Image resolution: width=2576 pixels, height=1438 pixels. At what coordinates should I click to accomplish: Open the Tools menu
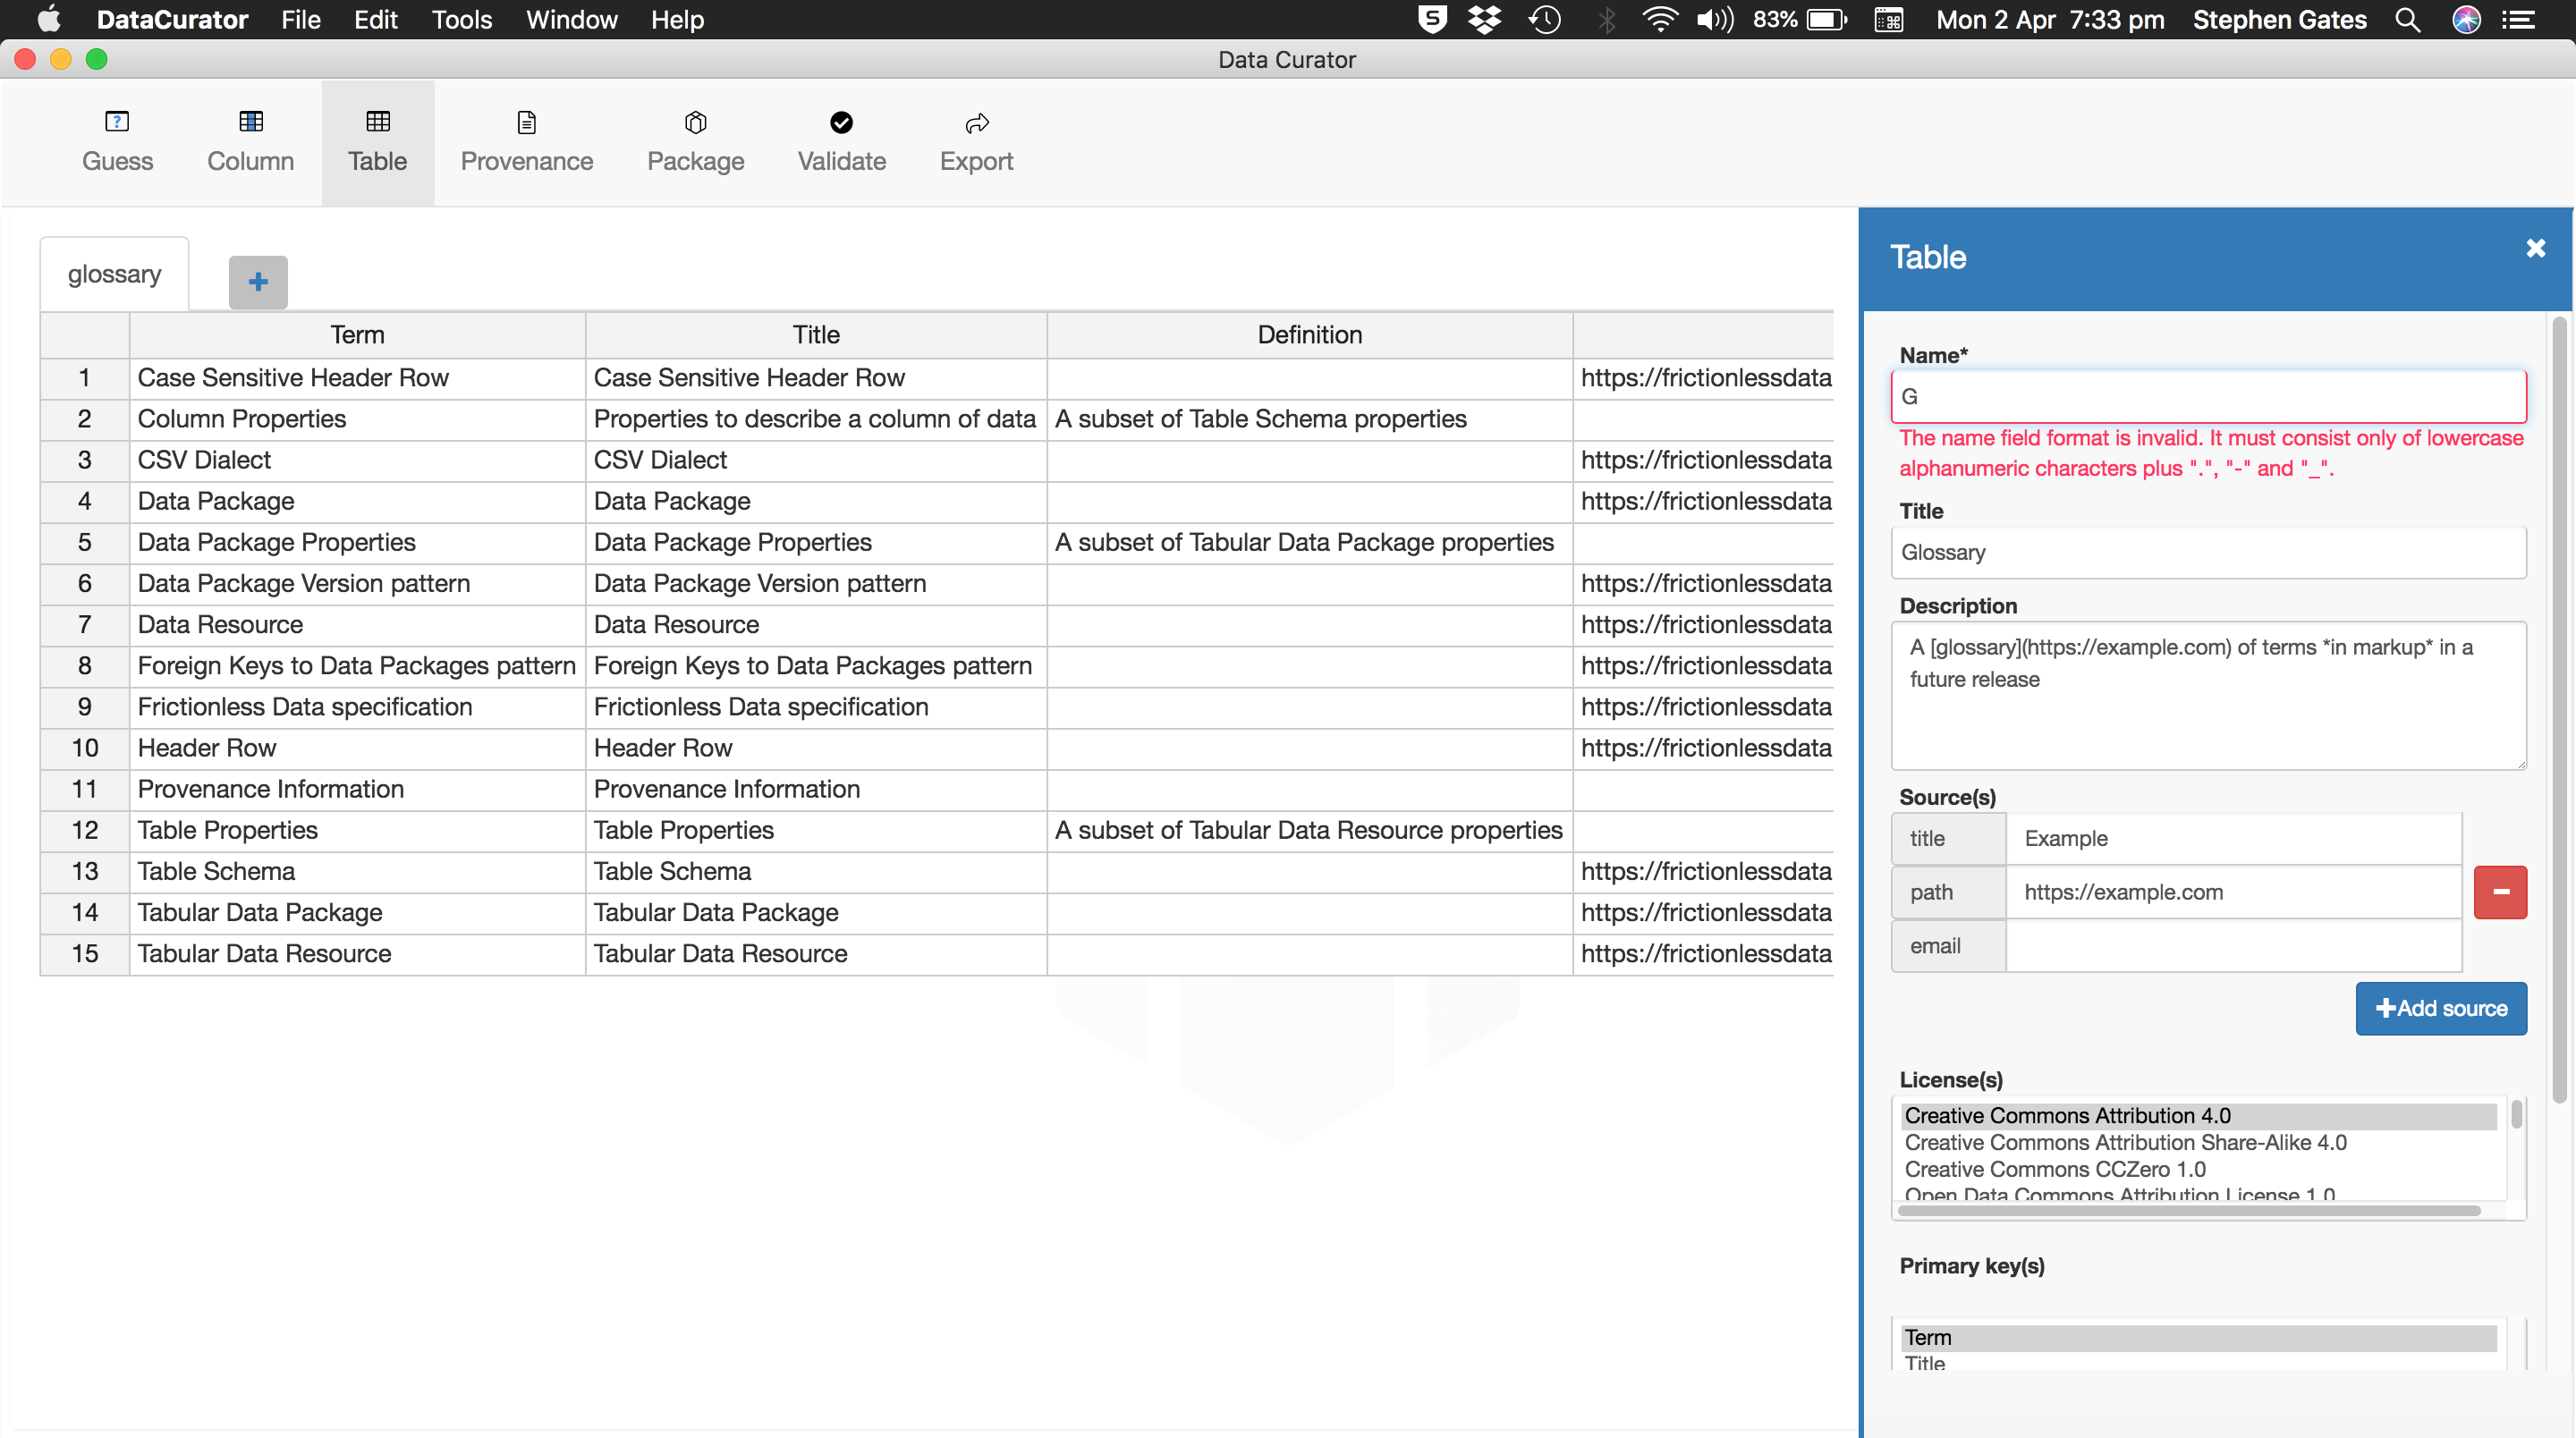tap(461, 20)
